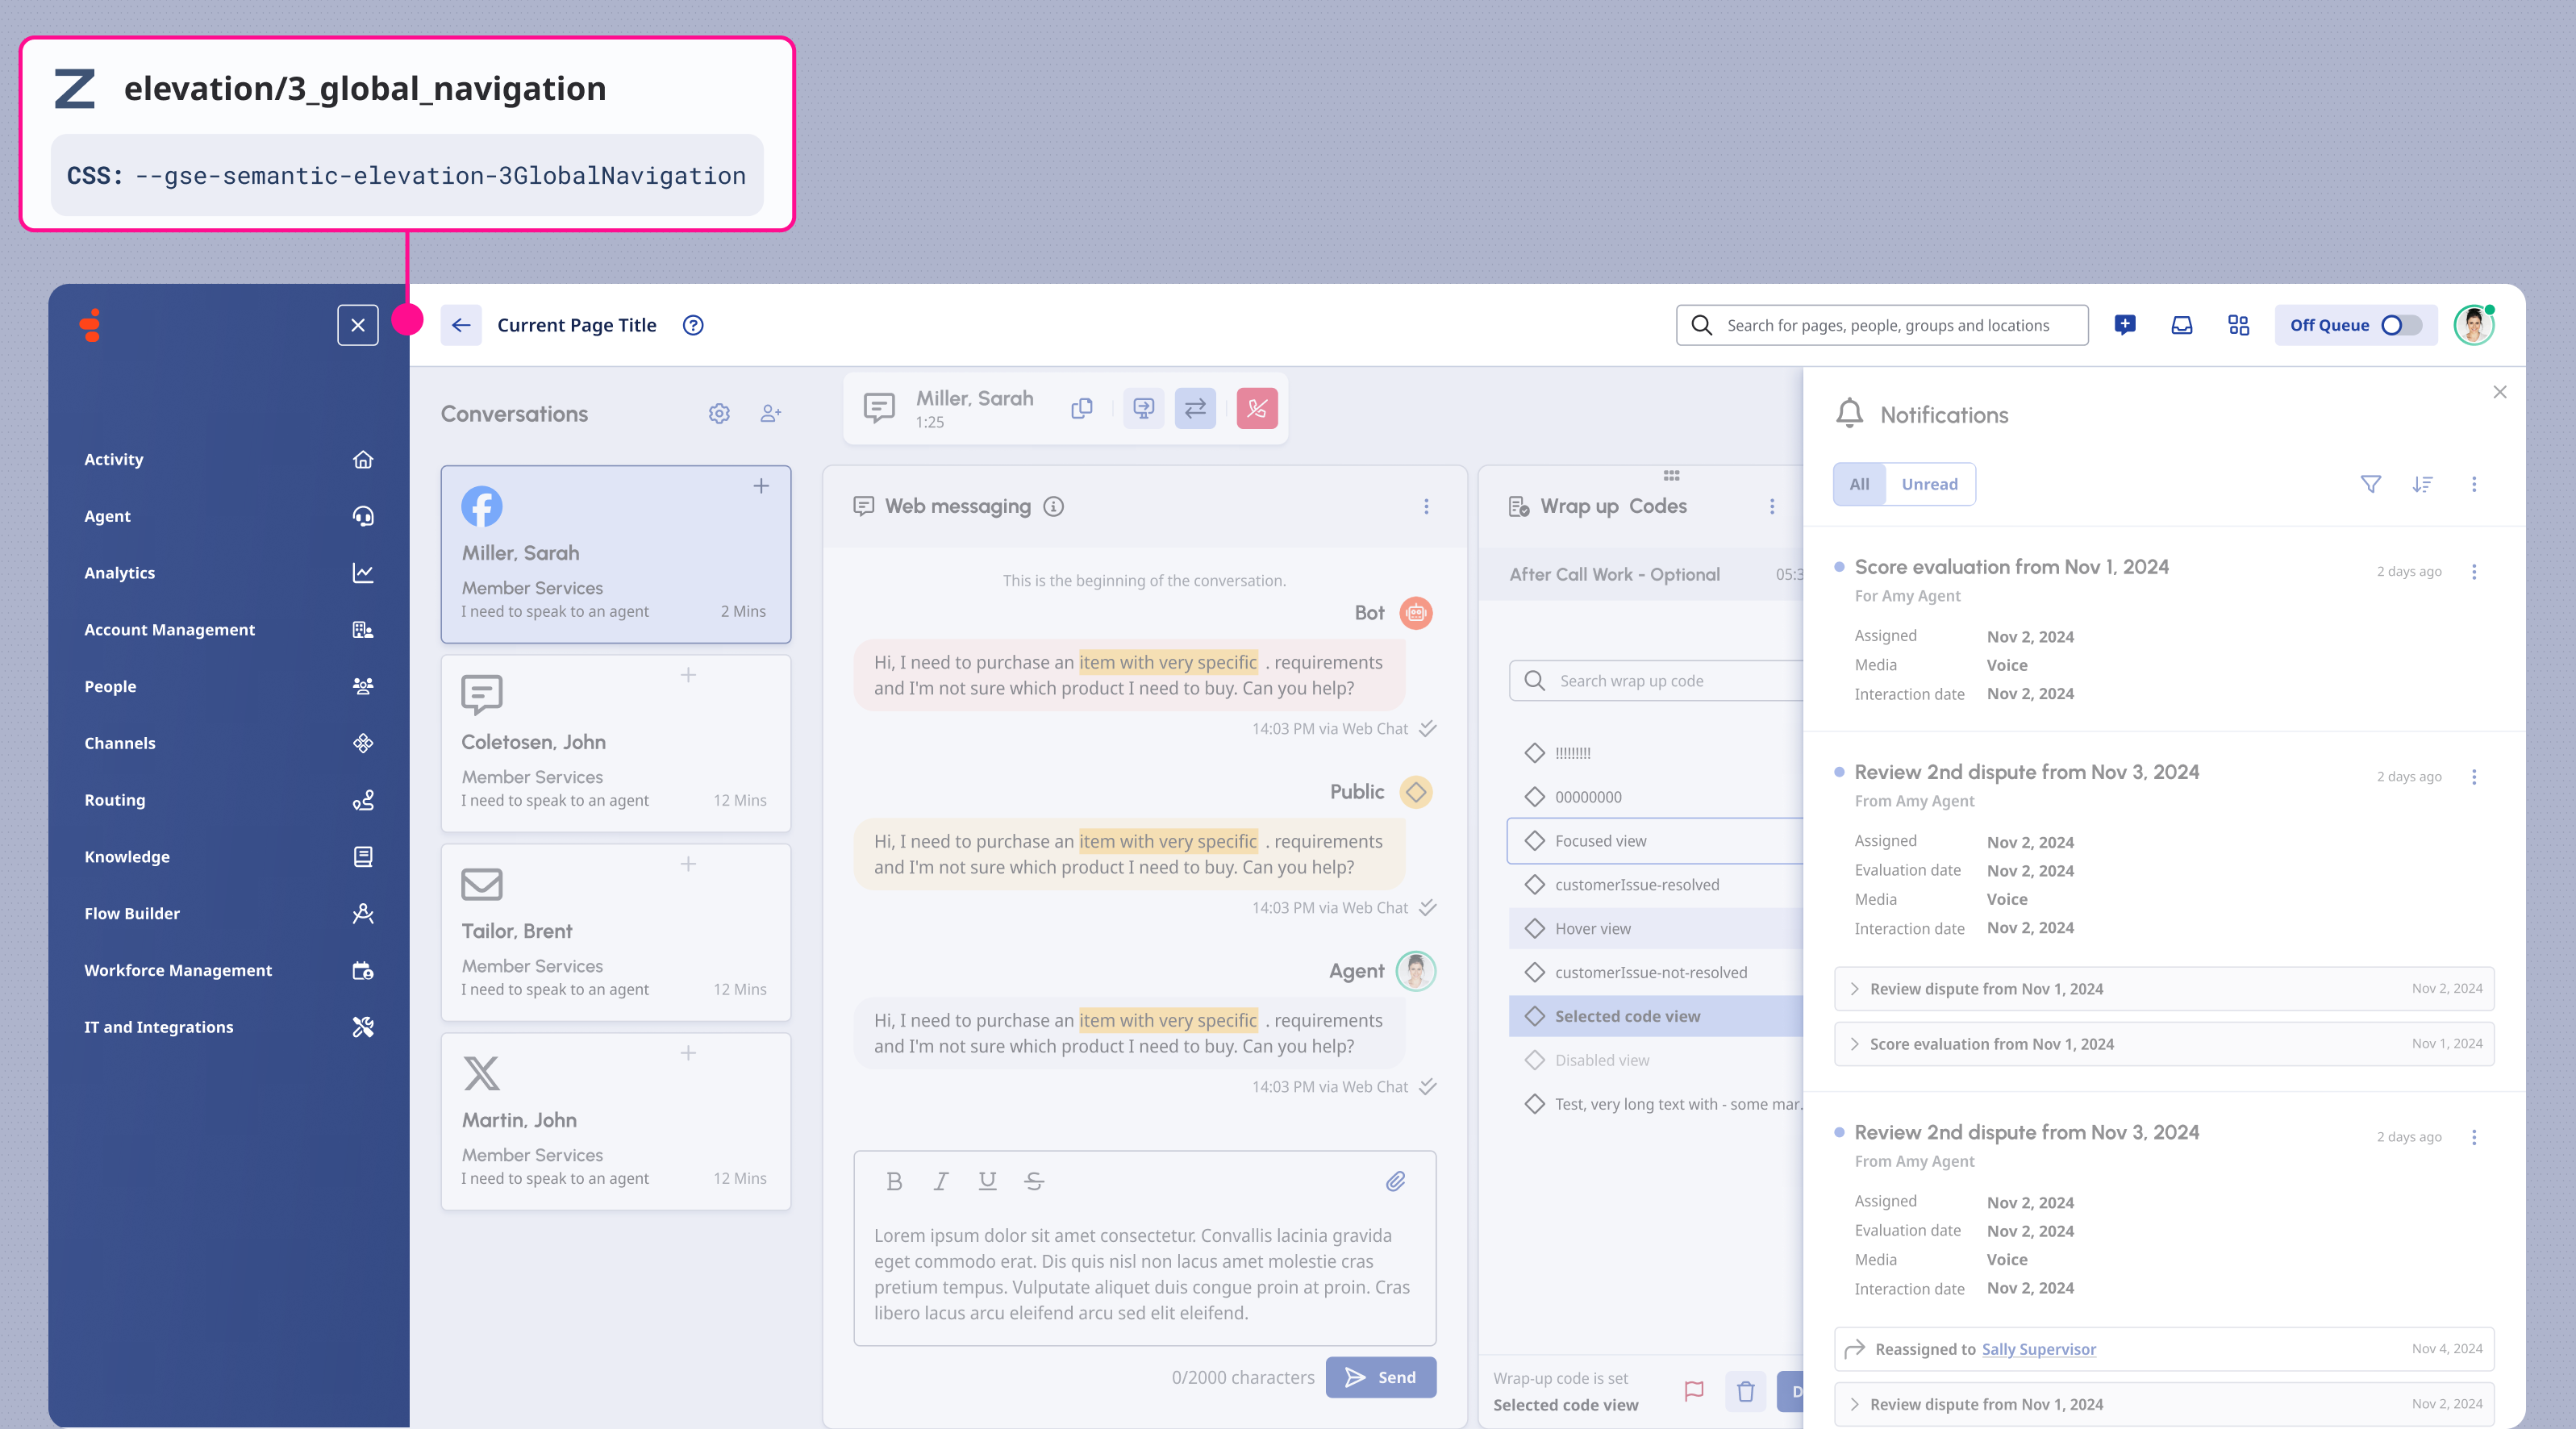
Task: Click the end conversation red phone icon
Action: (x=1256, y=408)
